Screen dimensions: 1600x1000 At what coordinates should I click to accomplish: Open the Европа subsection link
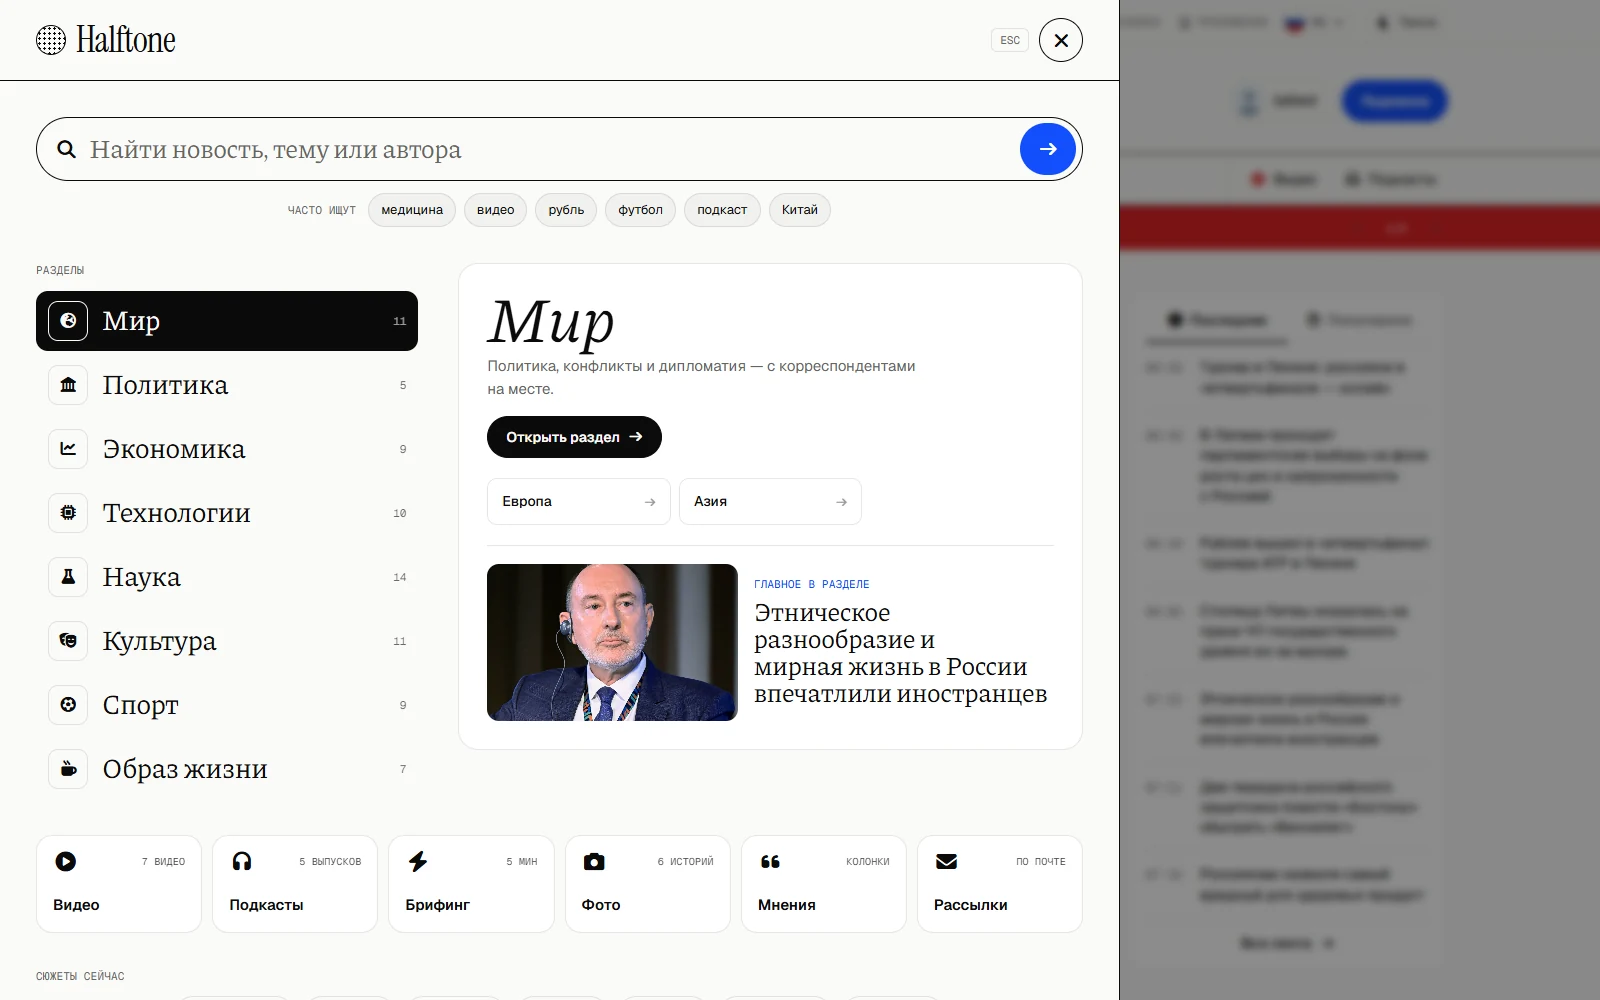coord(579,502)
